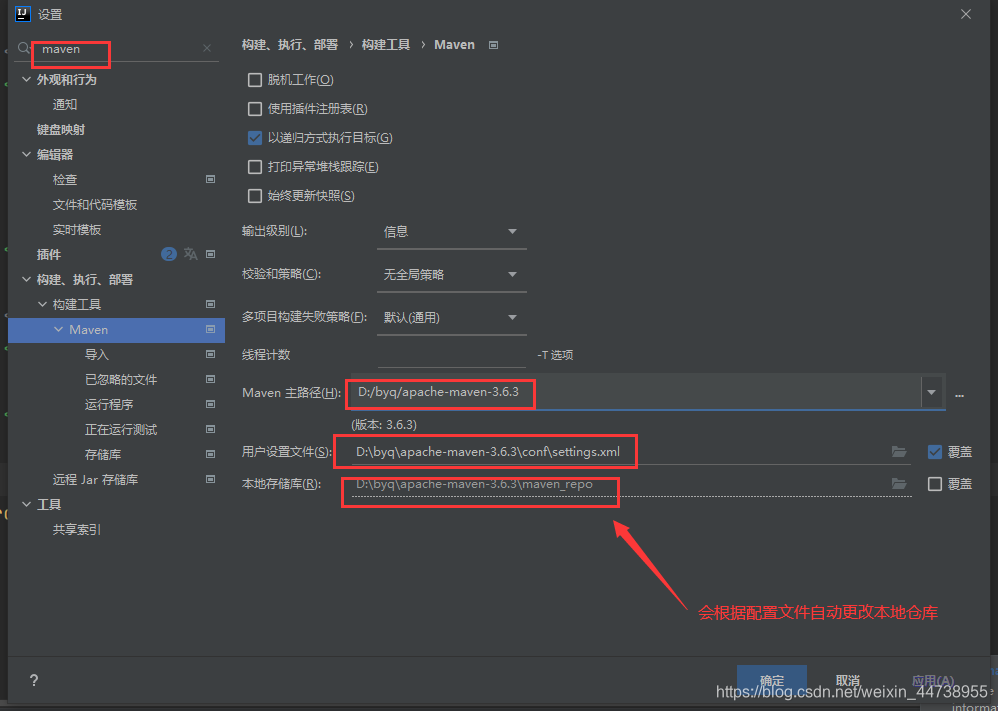
Task: Click project-level icon next to 运行程序
Action: pyautogui.click(x=211, y=404)
